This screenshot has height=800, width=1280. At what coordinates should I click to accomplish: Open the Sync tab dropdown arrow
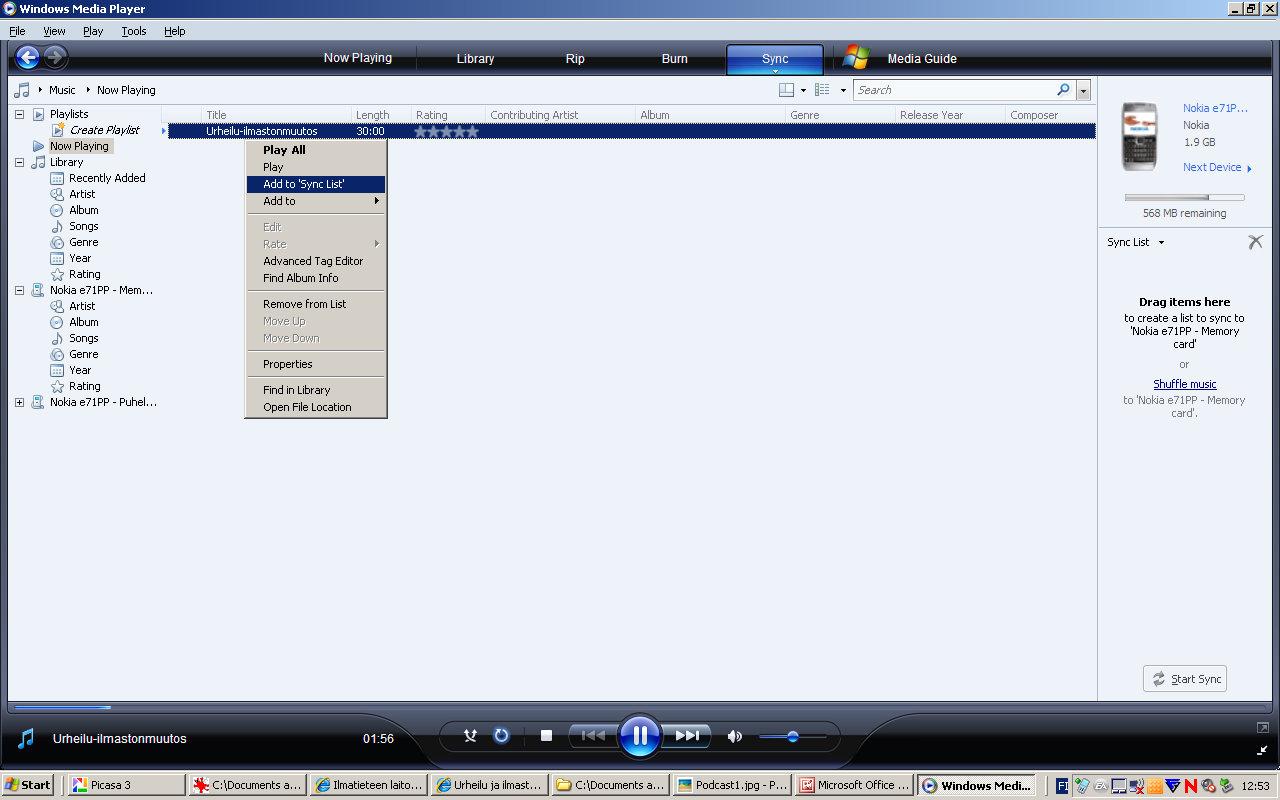point(775,71)
